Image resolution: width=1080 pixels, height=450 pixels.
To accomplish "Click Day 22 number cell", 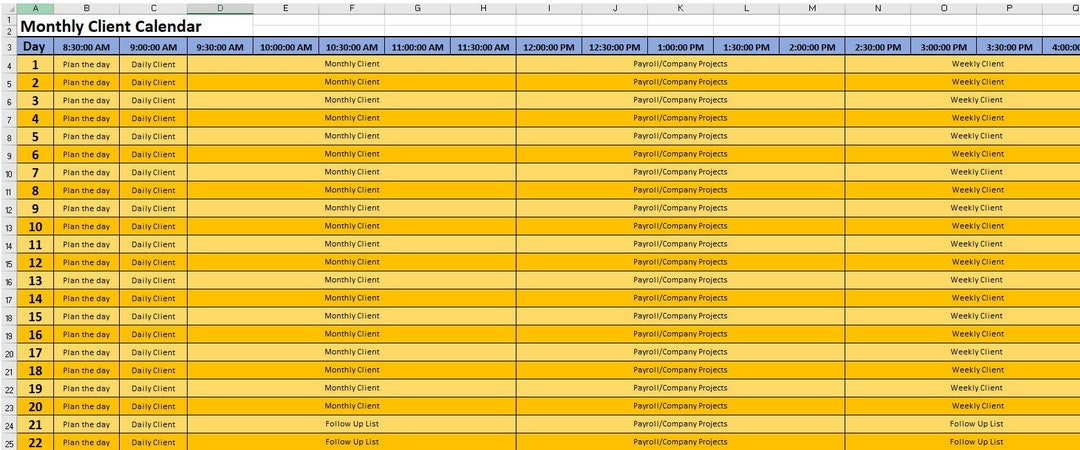I will pyautogui.click(x=35, y=442).
